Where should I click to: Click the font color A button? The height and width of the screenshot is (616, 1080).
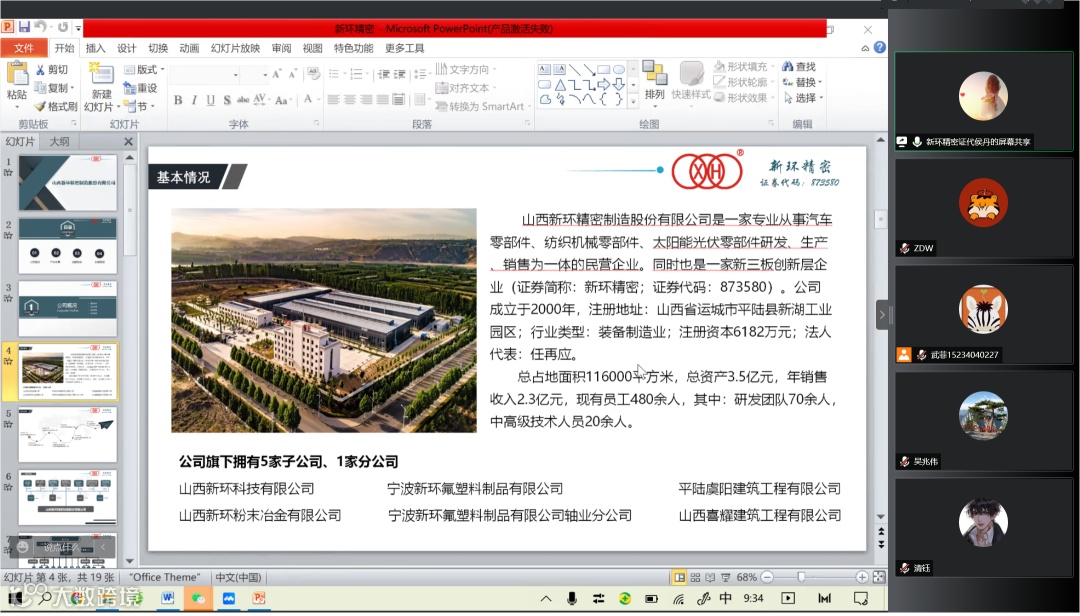pyautogui.click(x=308, y=100)
